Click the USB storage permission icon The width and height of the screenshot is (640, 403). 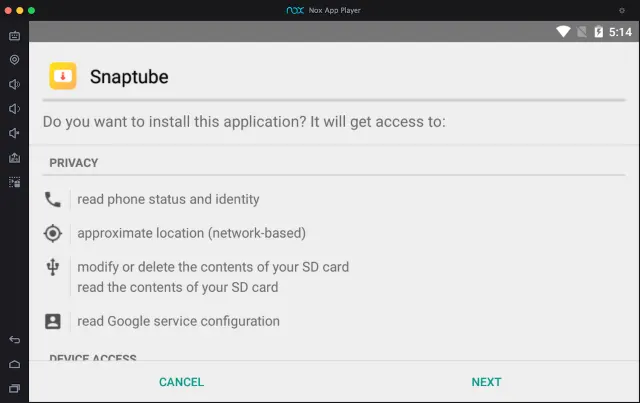pos(53,267)
